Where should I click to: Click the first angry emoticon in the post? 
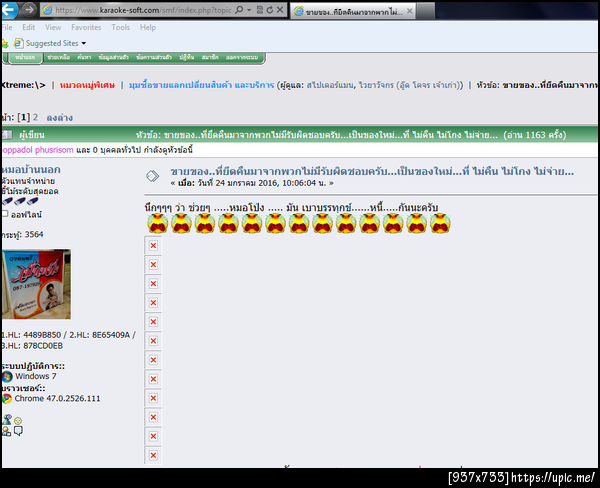pos(158,224)
